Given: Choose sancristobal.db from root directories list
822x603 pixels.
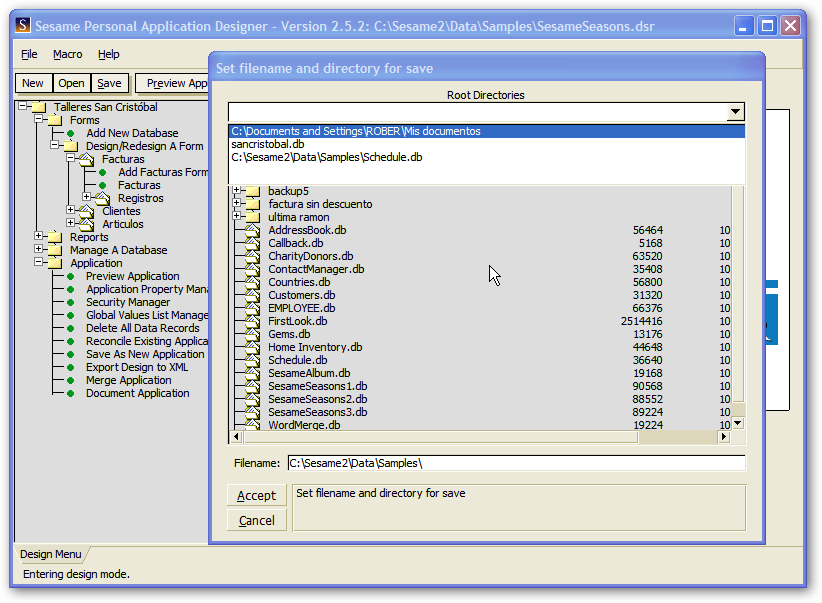Looking at the screenshot, I should [486, 144].
